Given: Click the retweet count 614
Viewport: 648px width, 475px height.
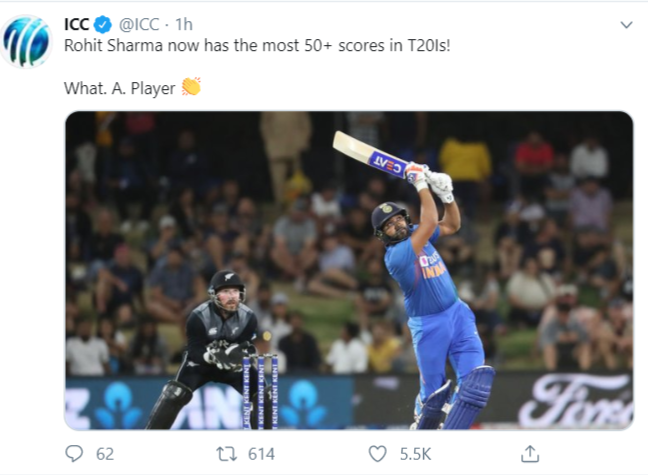Looking at the screenshot, I should (261, 454).
